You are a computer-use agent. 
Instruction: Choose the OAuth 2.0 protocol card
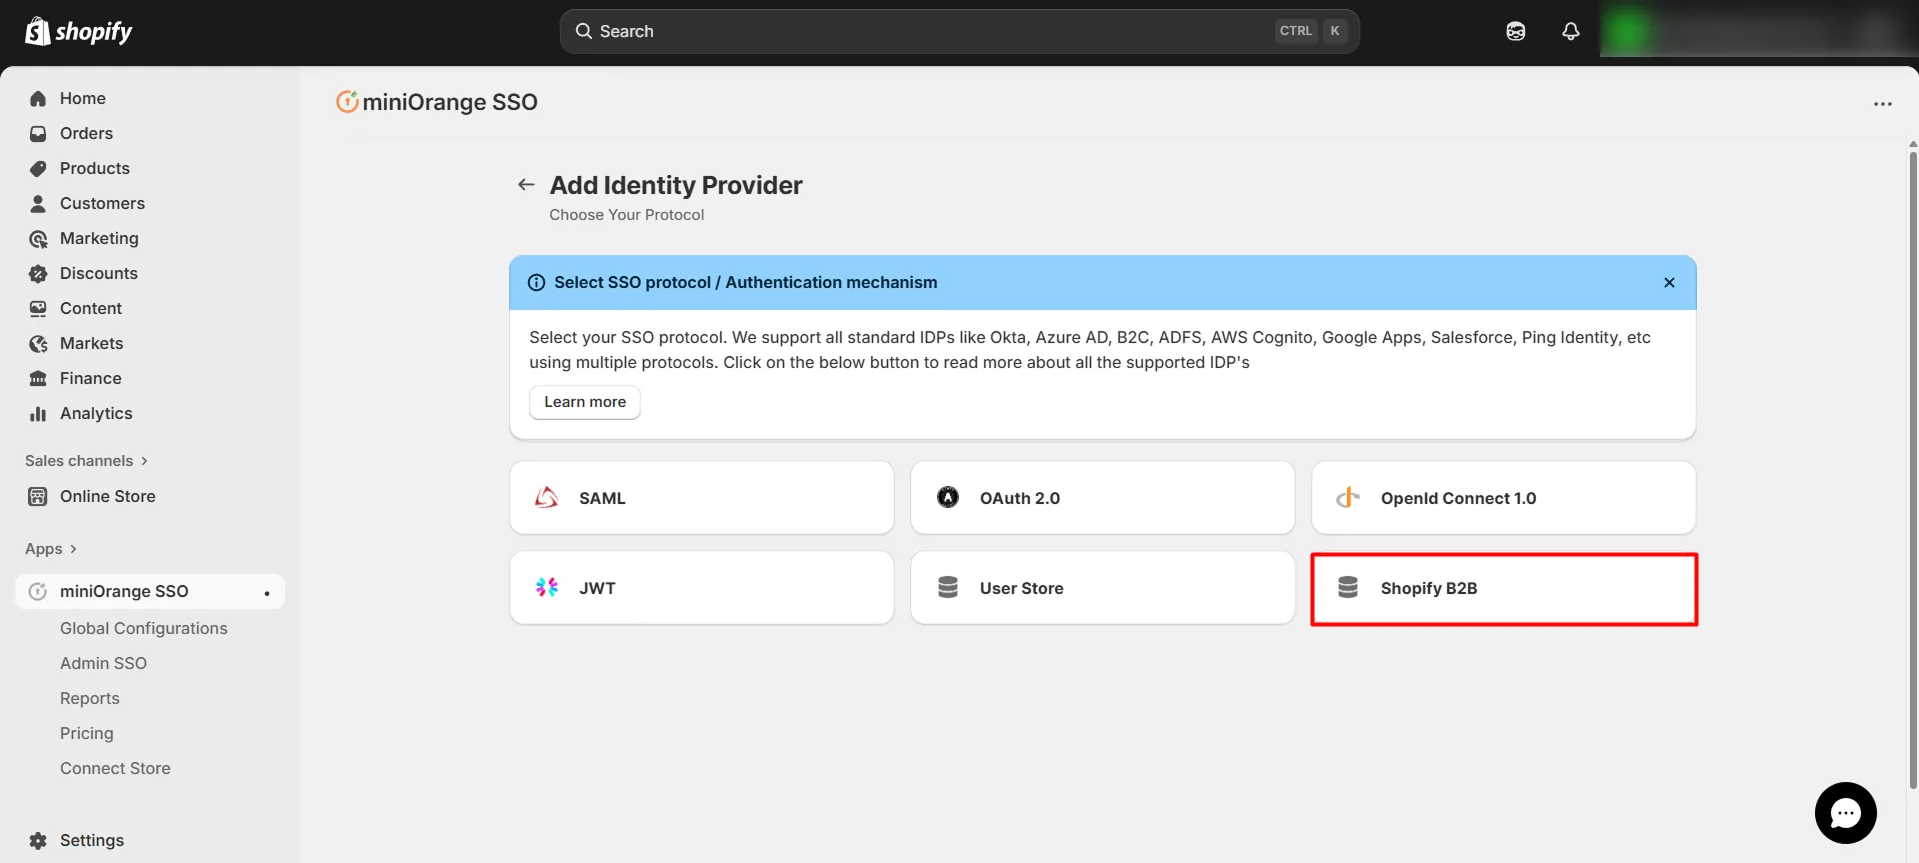1102,497
